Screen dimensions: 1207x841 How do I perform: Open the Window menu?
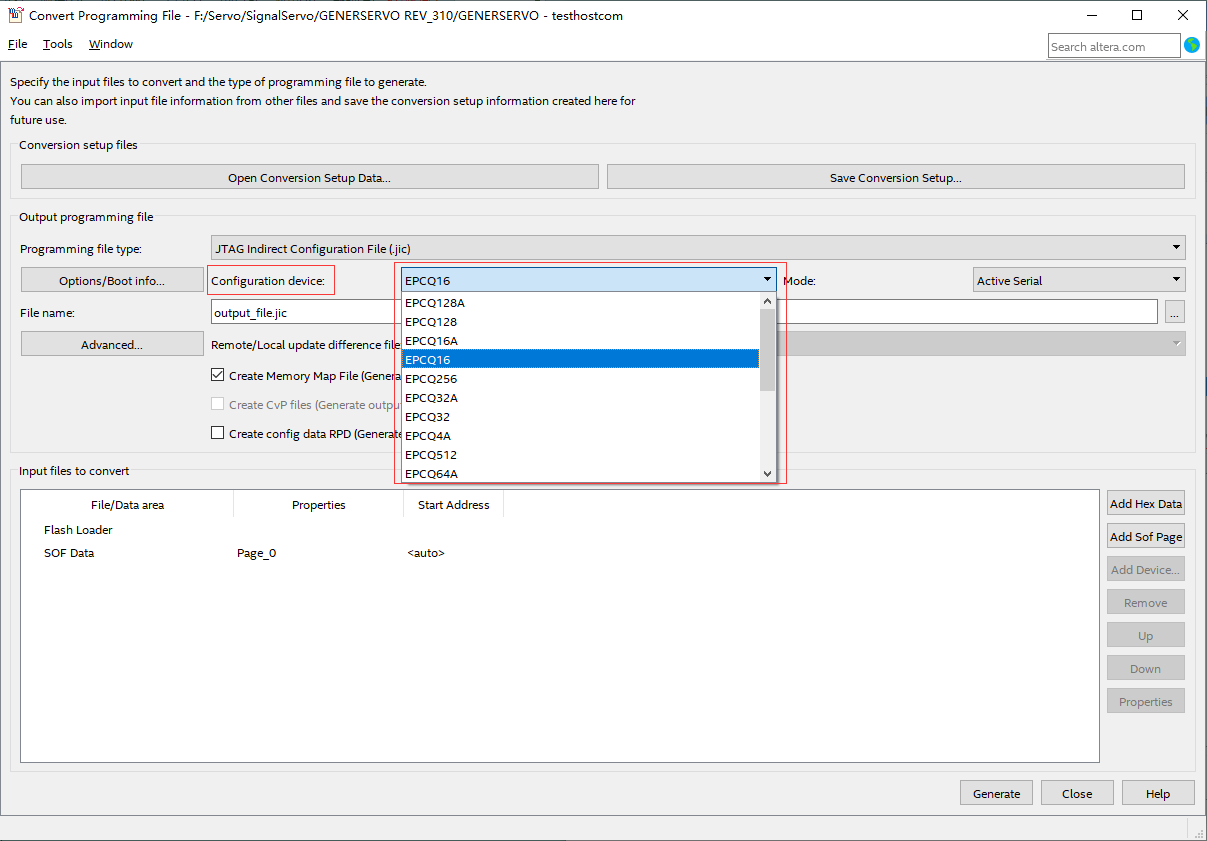(x=111, y=44)
